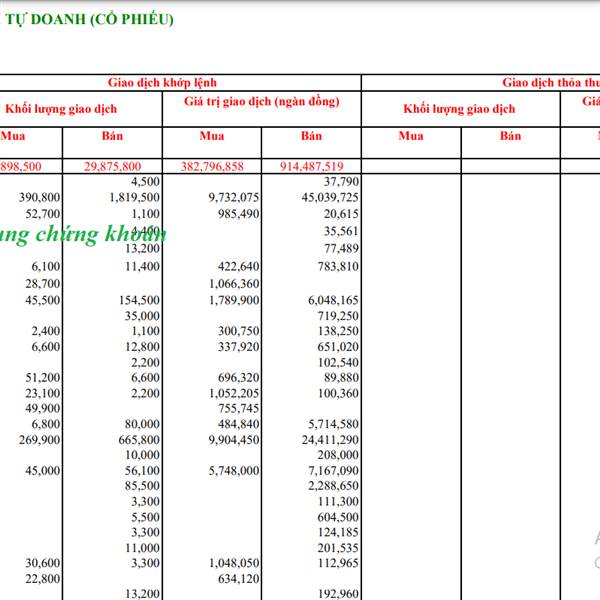
Task: Click the volume 665,800
Action: (139, 440)
